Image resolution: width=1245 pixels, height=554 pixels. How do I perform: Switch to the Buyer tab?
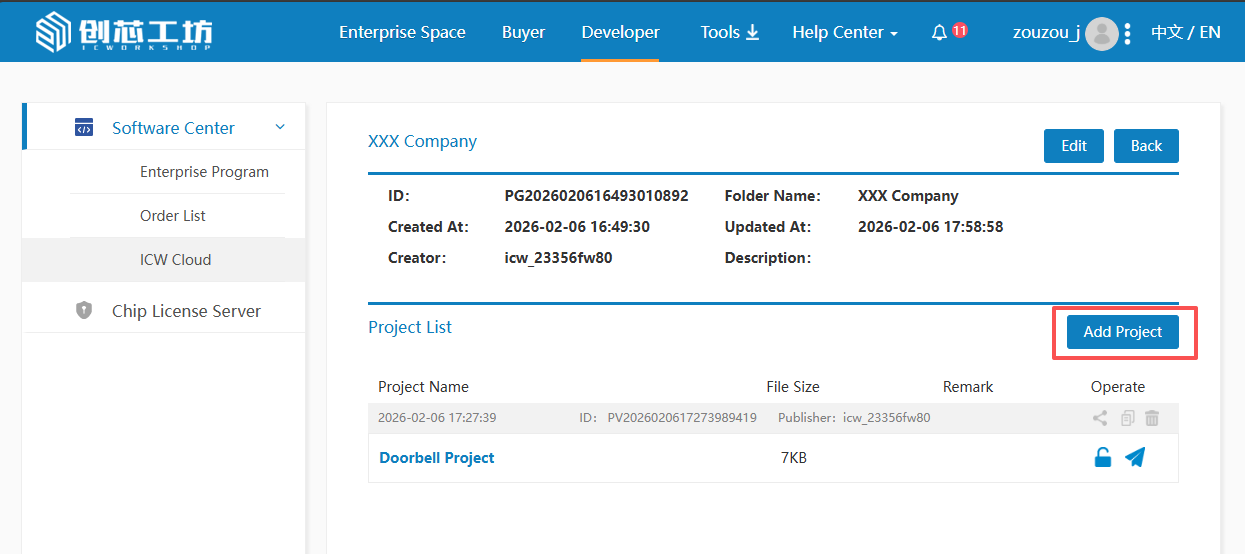point(523,32)
